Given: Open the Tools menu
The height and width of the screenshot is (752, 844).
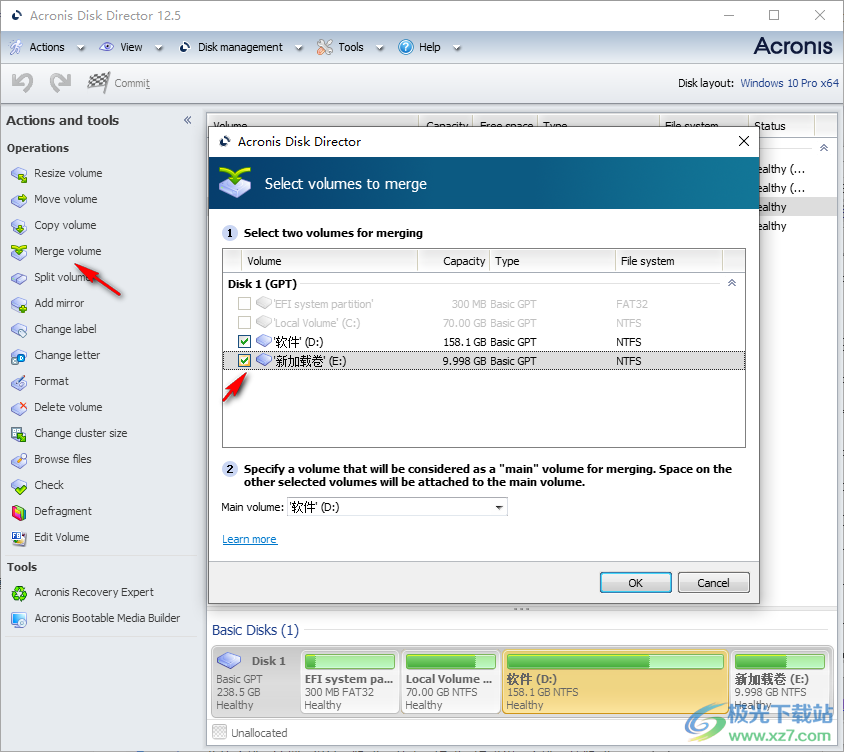Looking at the screenshot, I should pyautogui.click(x=351, y=47).
